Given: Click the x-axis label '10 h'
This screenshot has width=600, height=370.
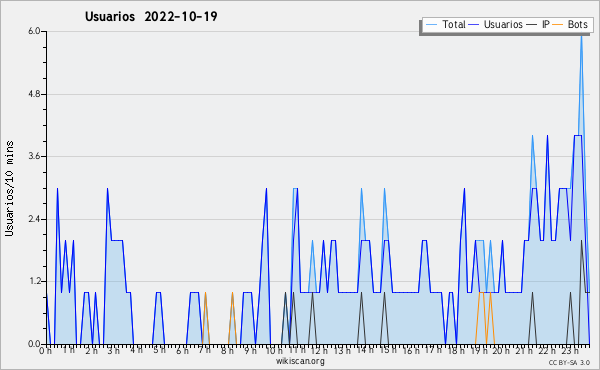Looking at the screenshot, I should point(274,350).
